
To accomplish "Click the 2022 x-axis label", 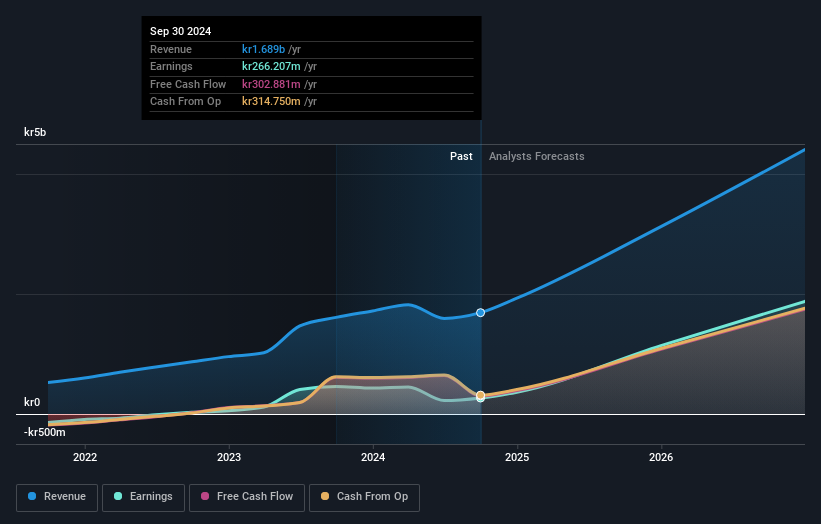I will click(x=85, y=457).
